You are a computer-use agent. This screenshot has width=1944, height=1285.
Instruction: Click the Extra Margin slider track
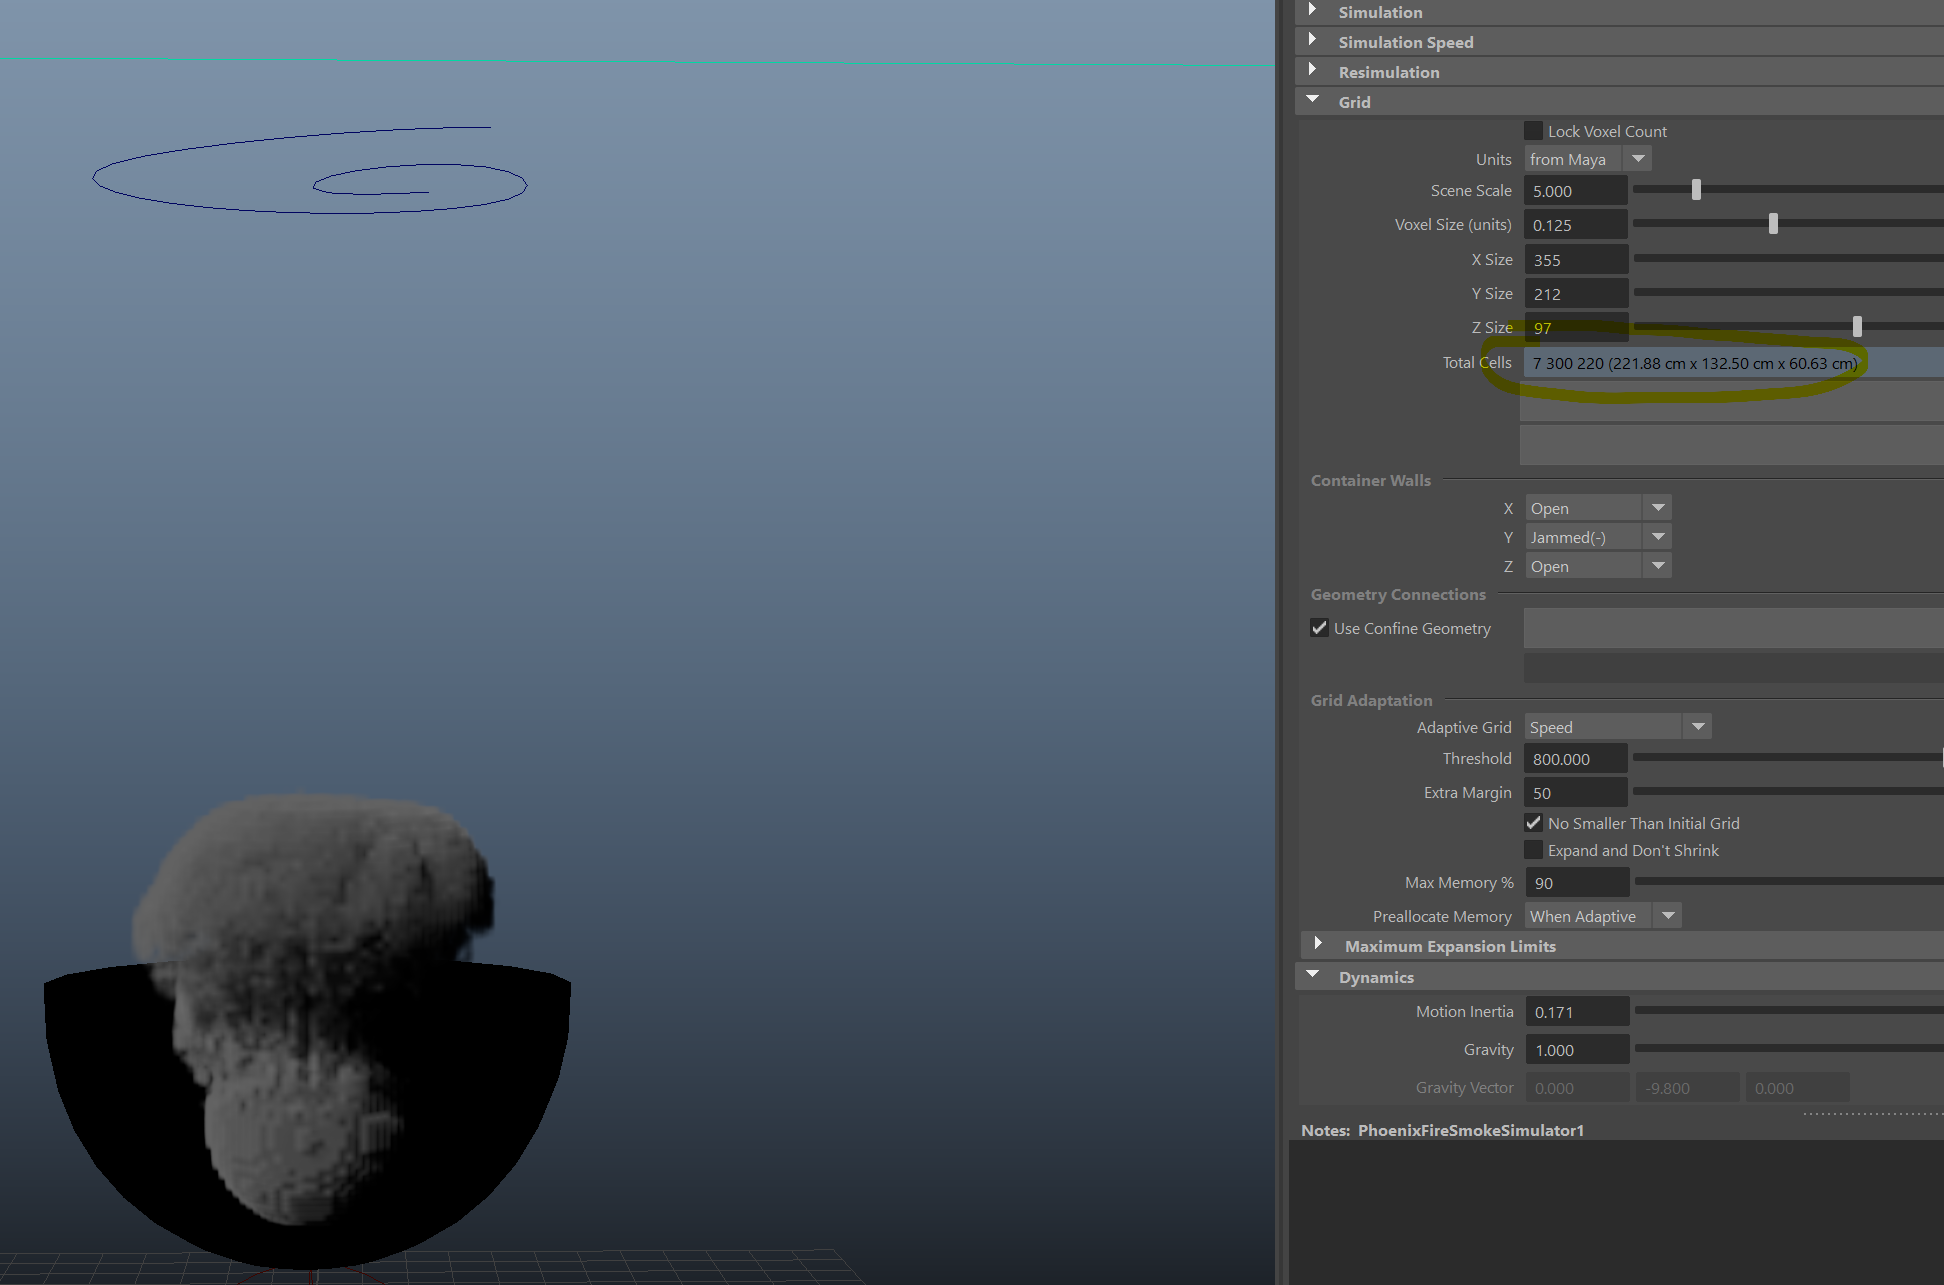tap(1788, 791)
